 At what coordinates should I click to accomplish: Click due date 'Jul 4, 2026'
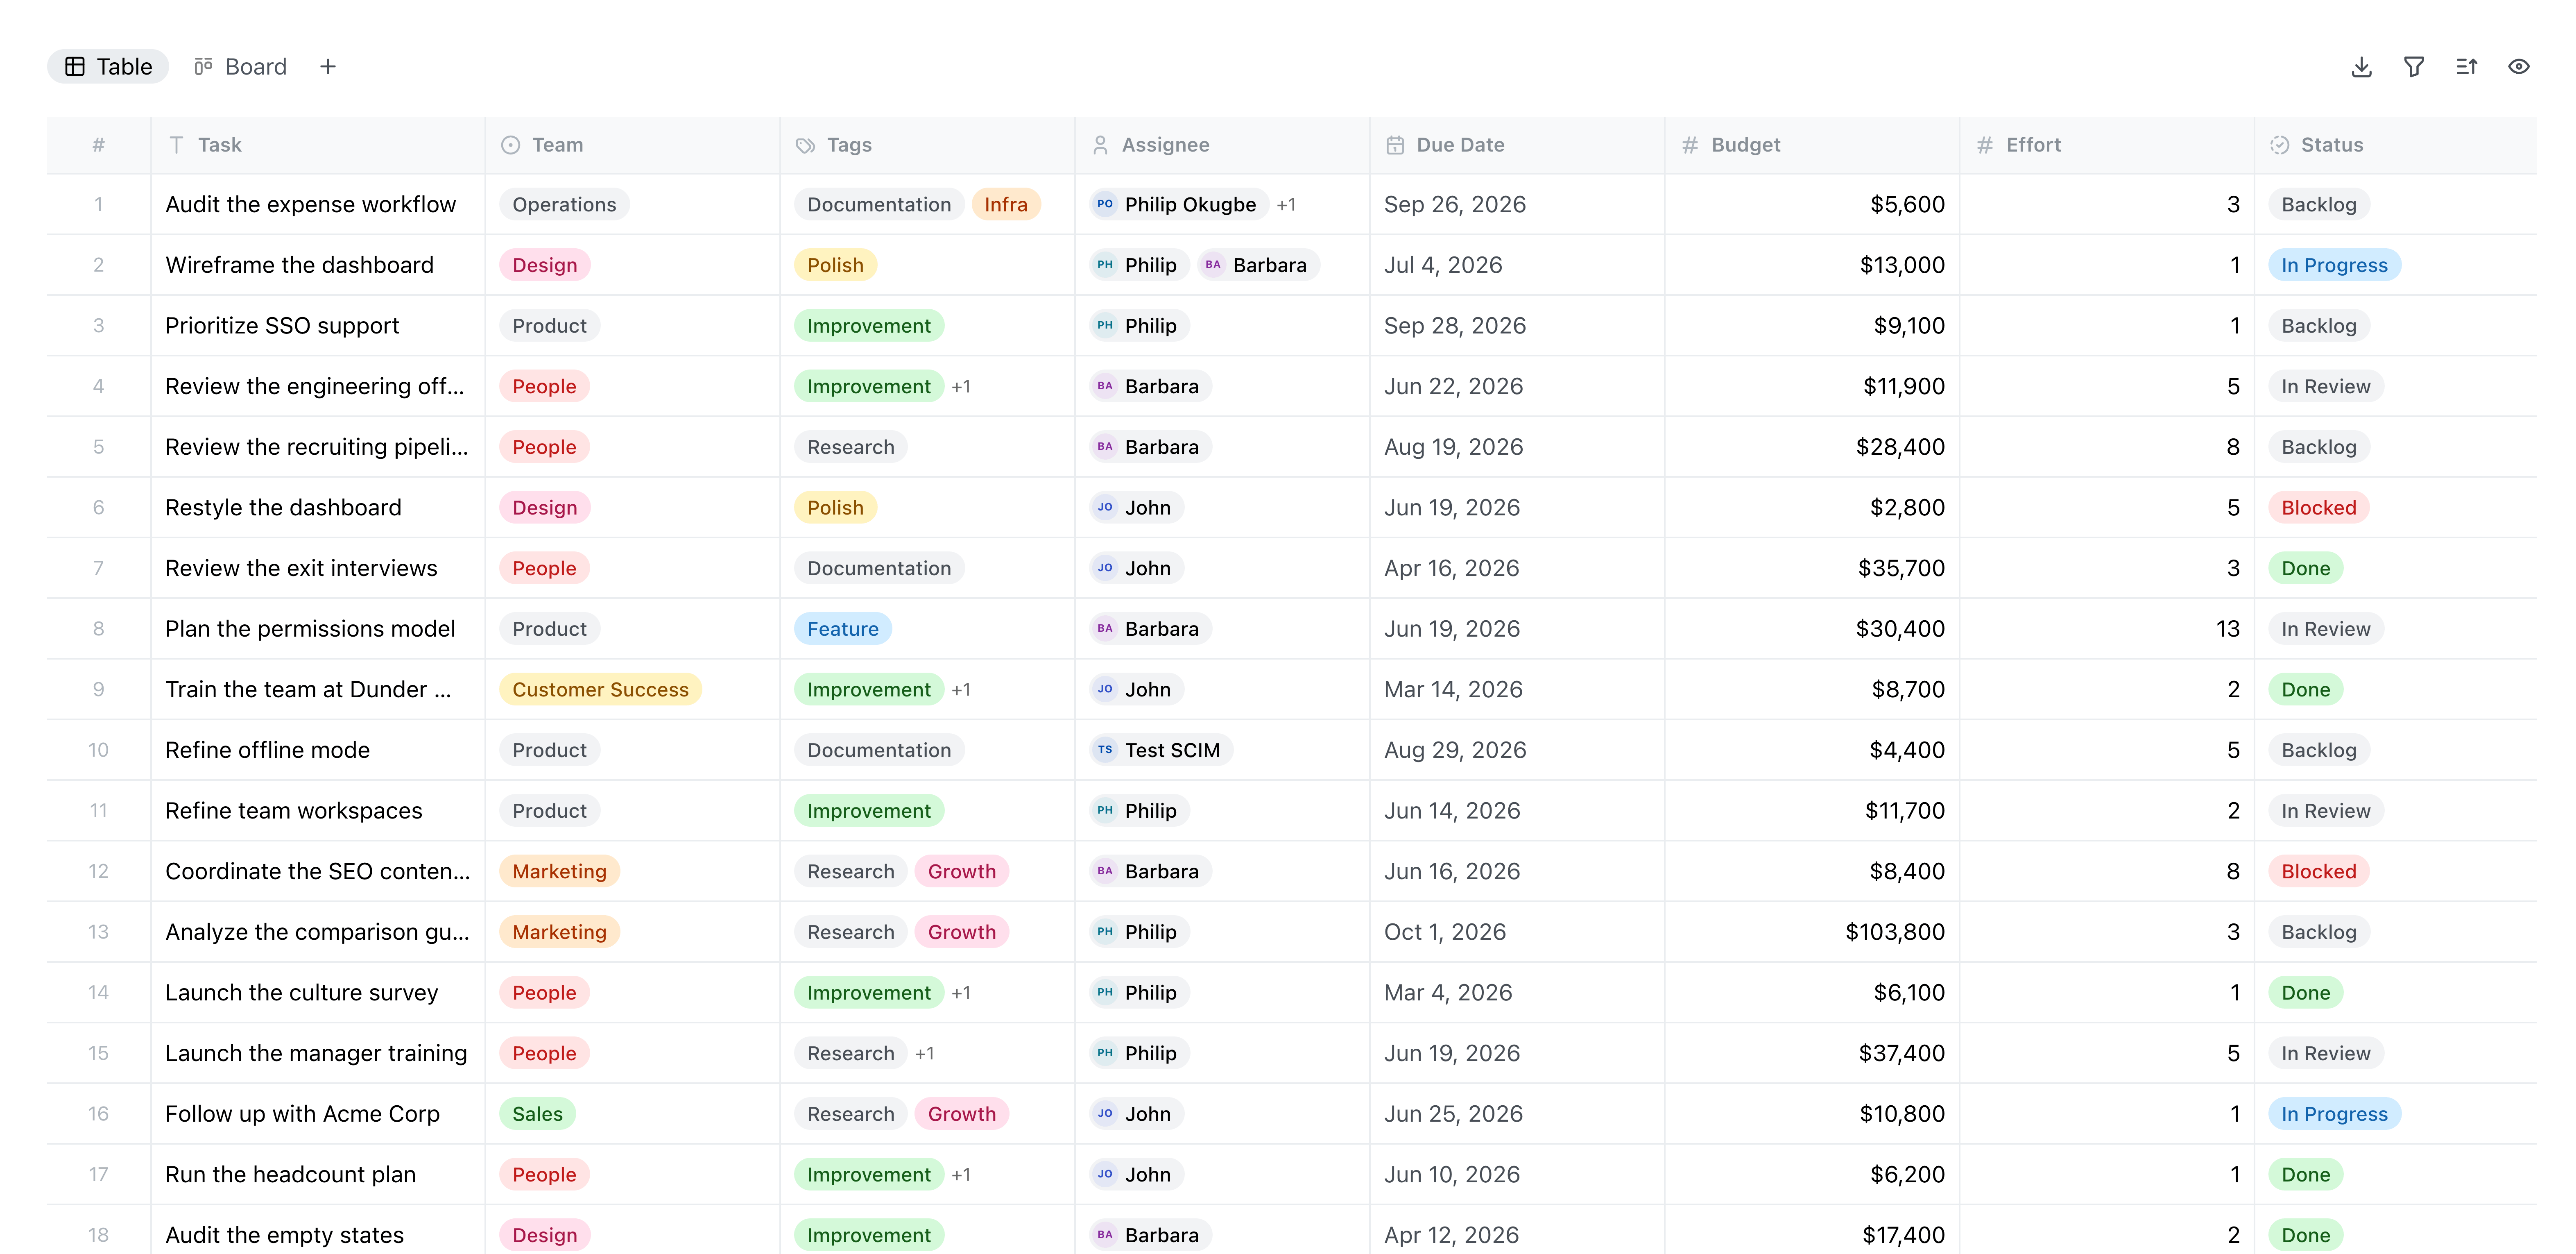1442,265
